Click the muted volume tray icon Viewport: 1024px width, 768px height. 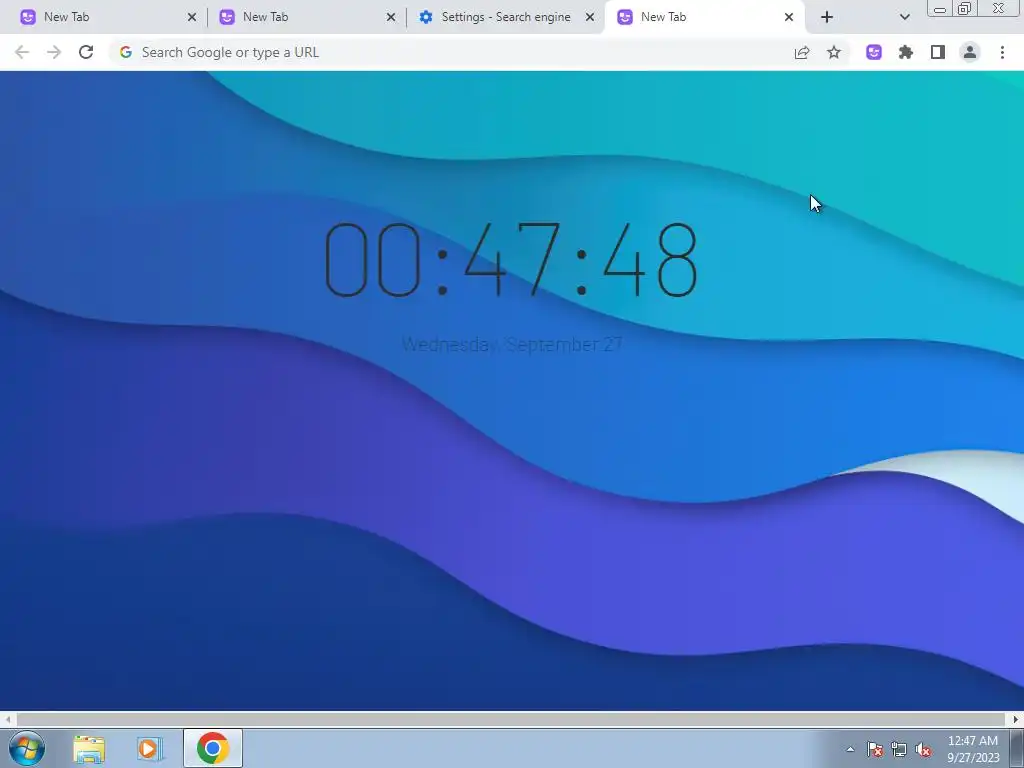[x=923, y=749]
